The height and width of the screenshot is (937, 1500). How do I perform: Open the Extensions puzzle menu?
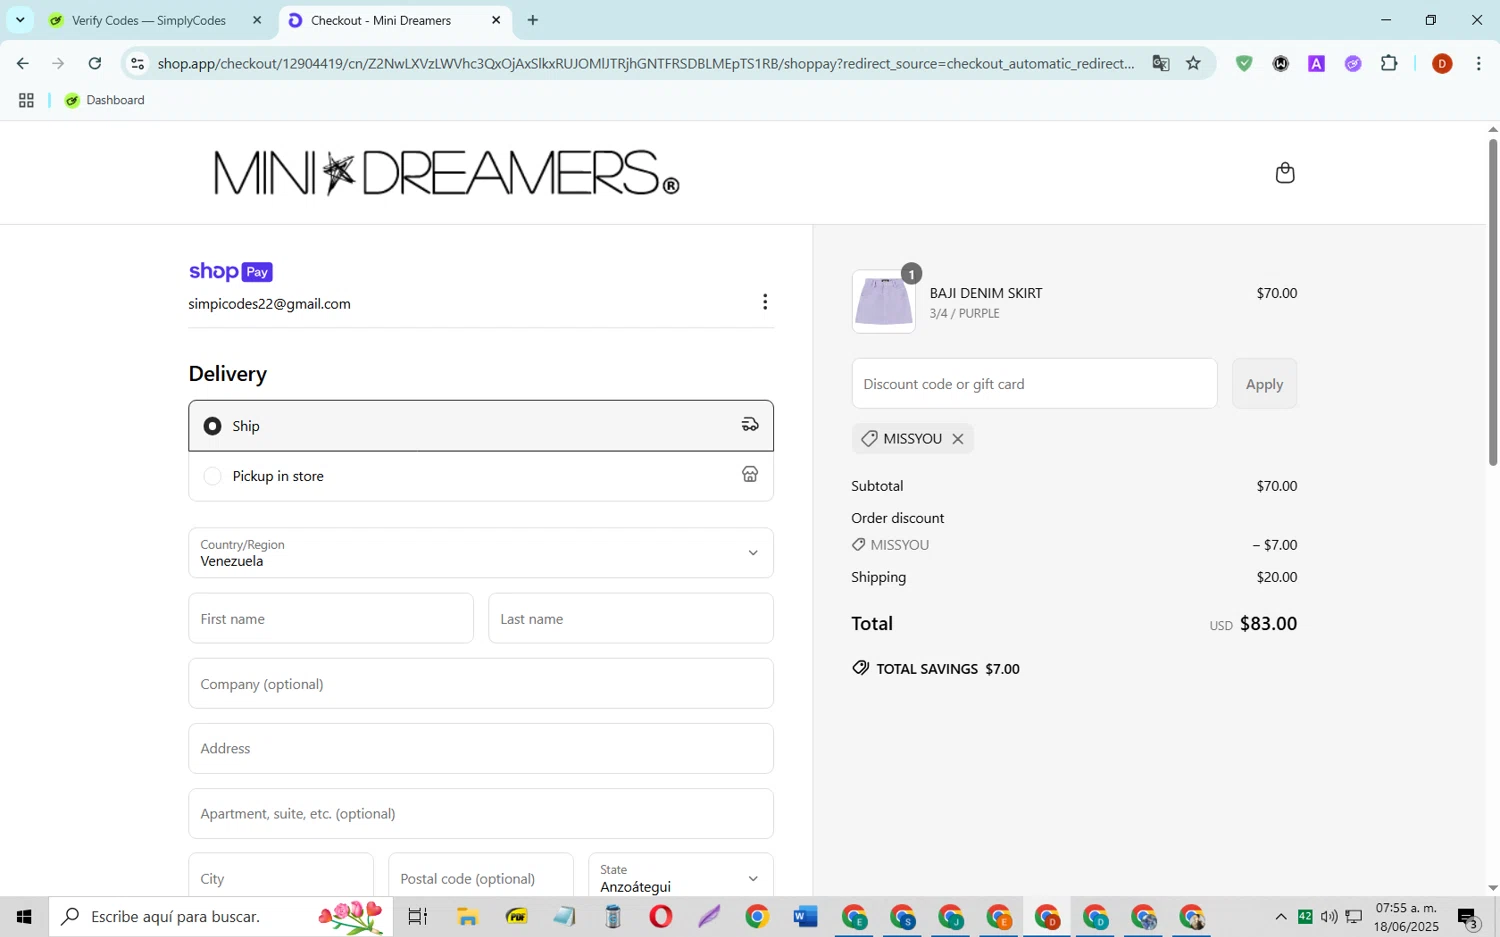tap(1389, 63)
